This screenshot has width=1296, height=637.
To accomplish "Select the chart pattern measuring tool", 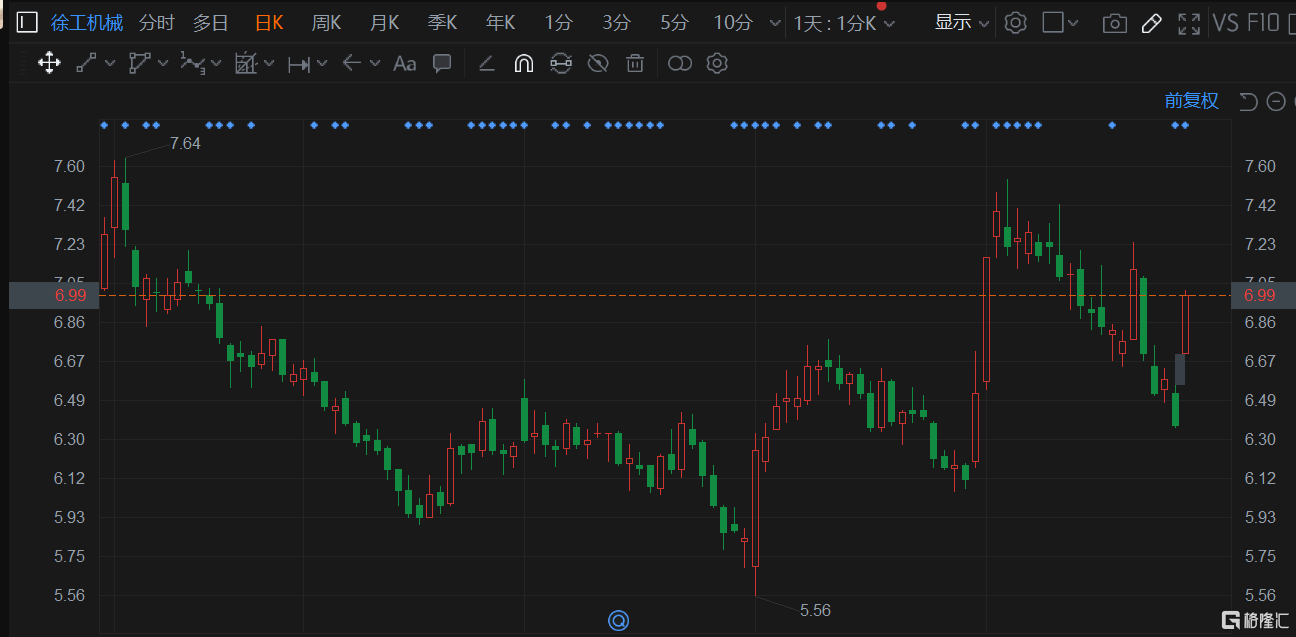I will 245,64.
